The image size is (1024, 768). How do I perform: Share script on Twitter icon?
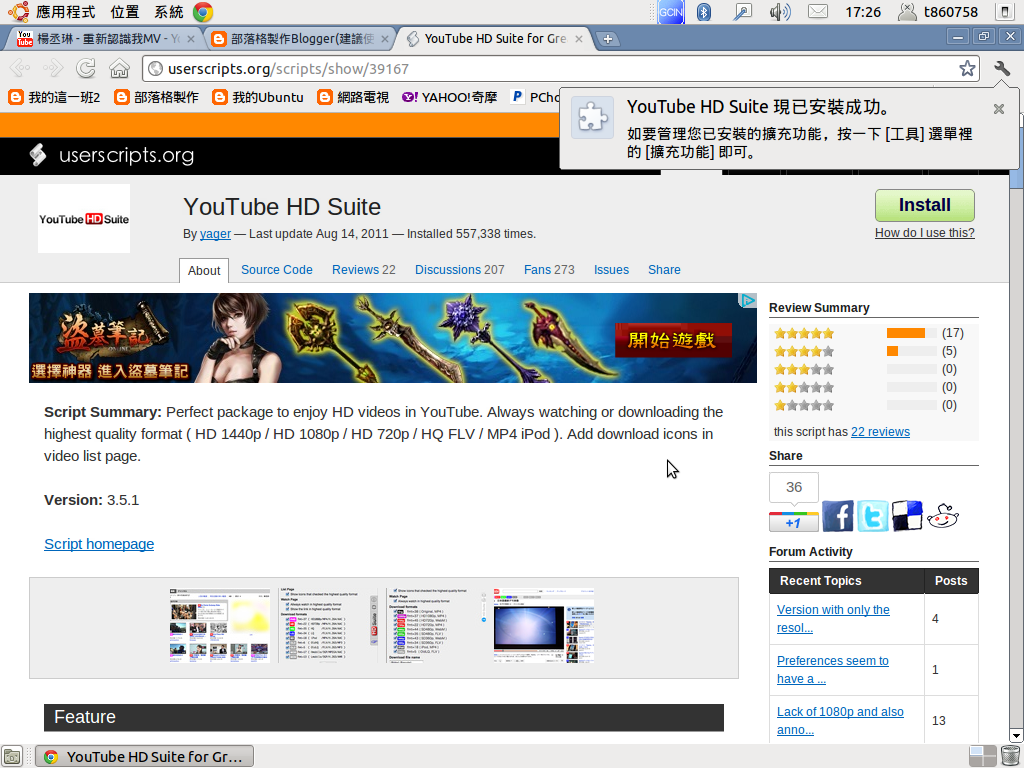coord(872,516)
